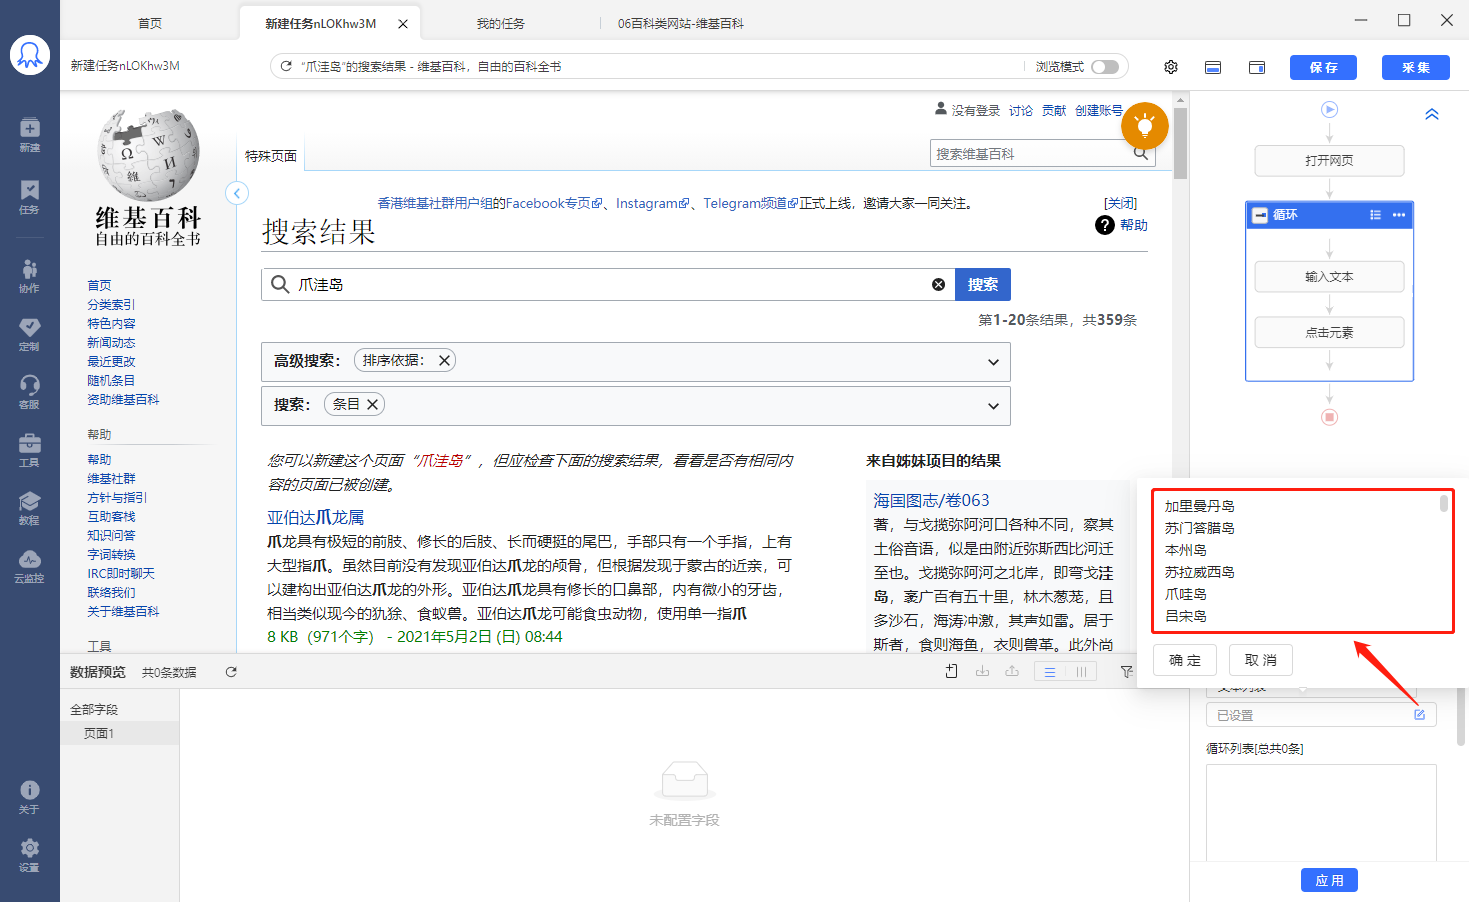Open 客服 support in the sidebar
Image resolution: width=1469 pixels, height=902 pixels.
pos(30,391)
